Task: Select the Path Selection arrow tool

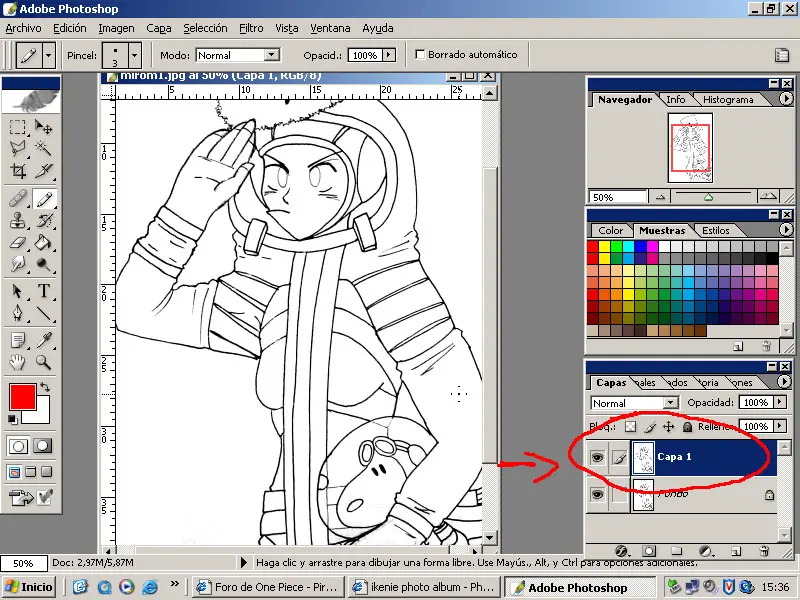Action: [x=17, y=291]
